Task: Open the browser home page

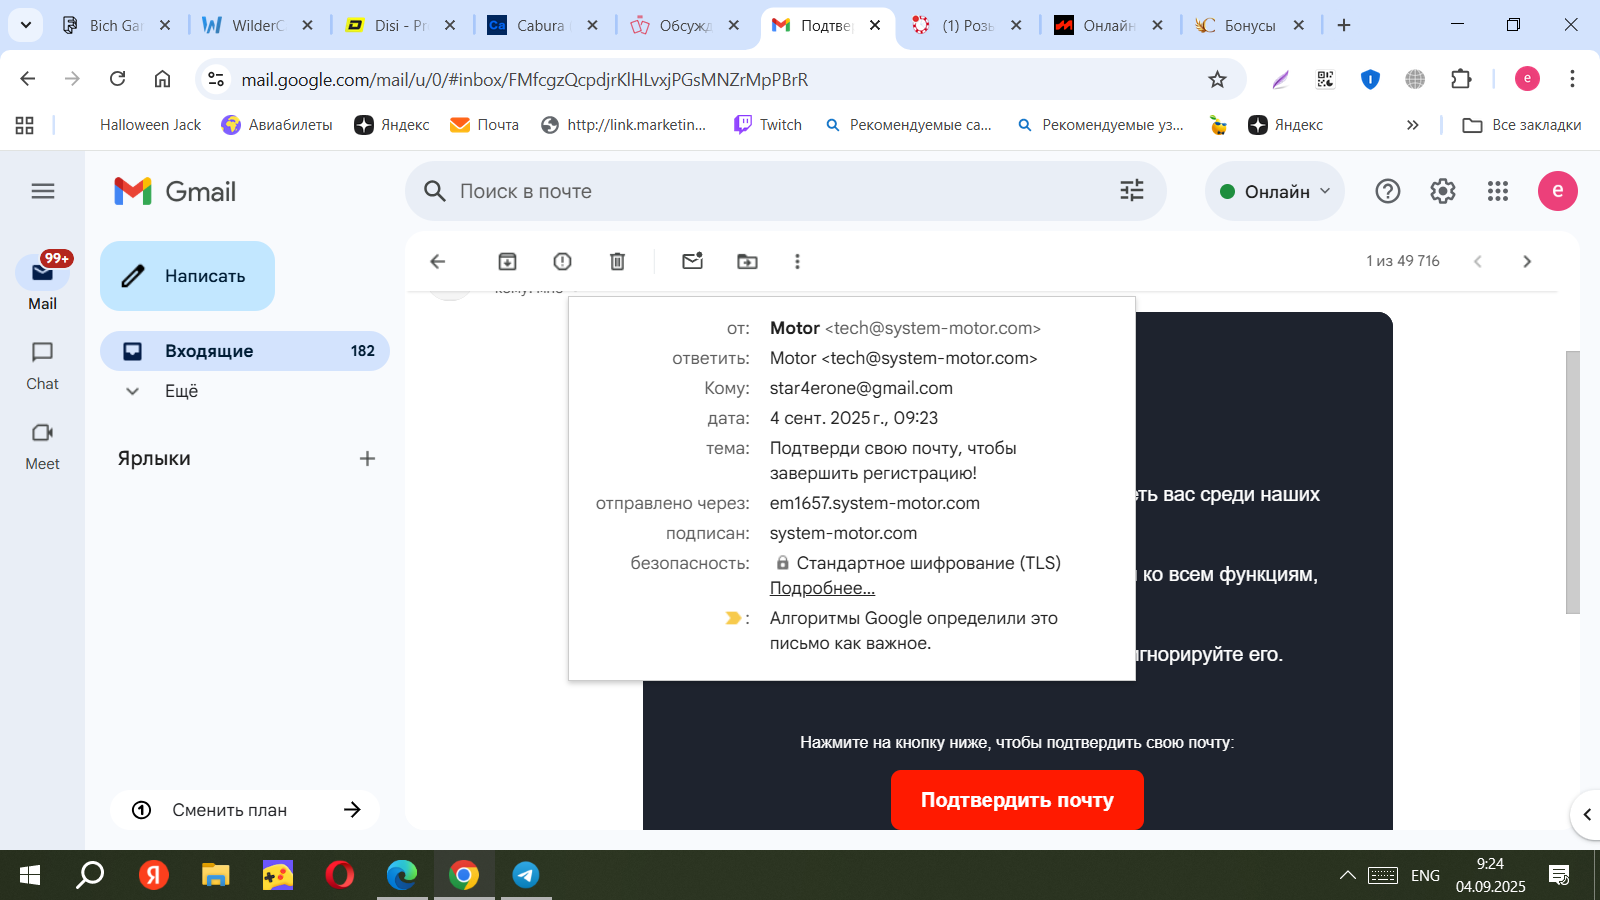Action: [162, 79]
